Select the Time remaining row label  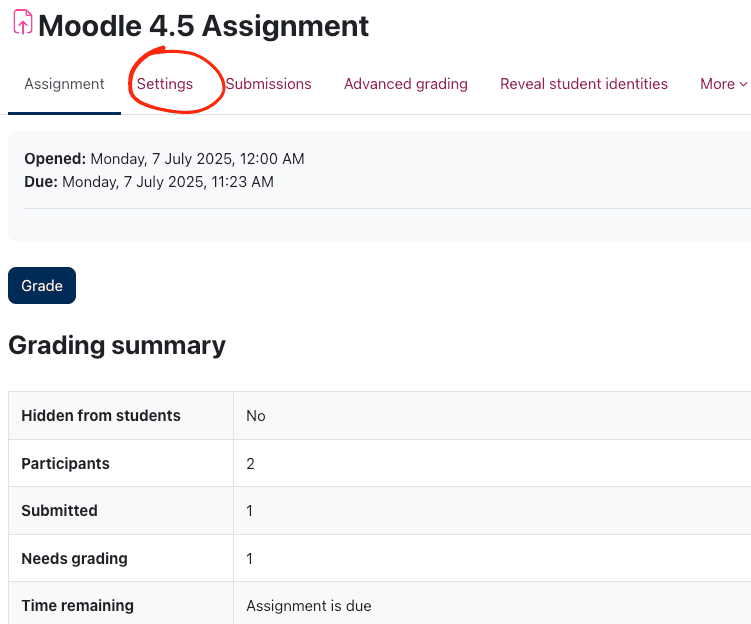[77, 605]
